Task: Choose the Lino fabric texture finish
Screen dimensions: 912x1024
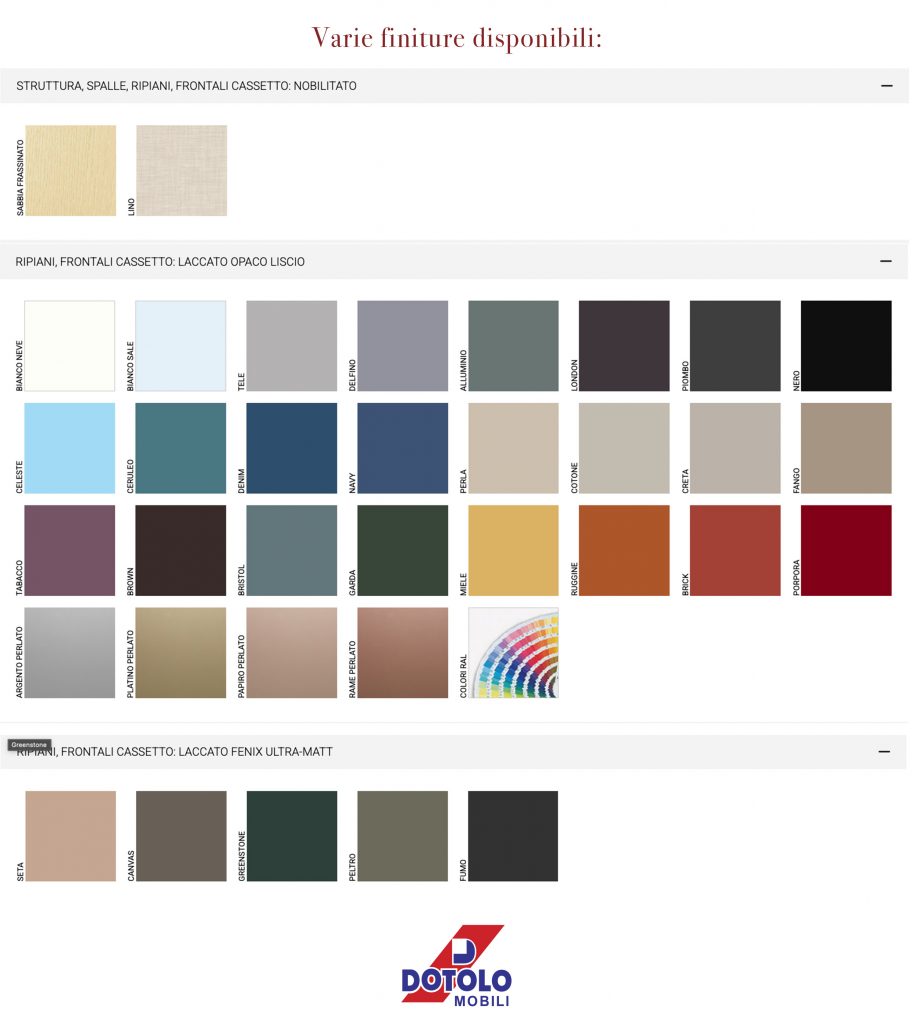Action: [x=181, y=170]
